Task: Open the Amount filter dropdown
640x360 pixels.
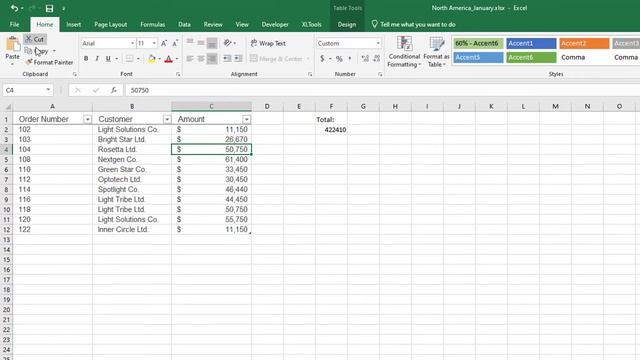Action: [x=247, y=119]
